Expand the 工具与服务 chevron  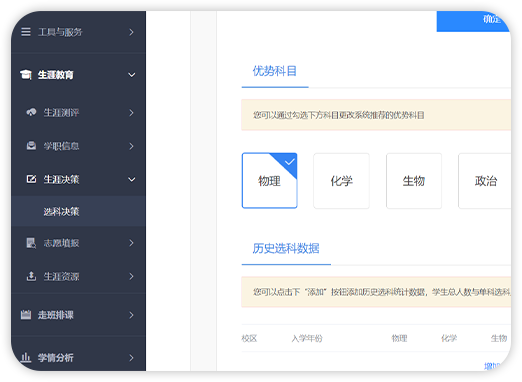[131, 32]
